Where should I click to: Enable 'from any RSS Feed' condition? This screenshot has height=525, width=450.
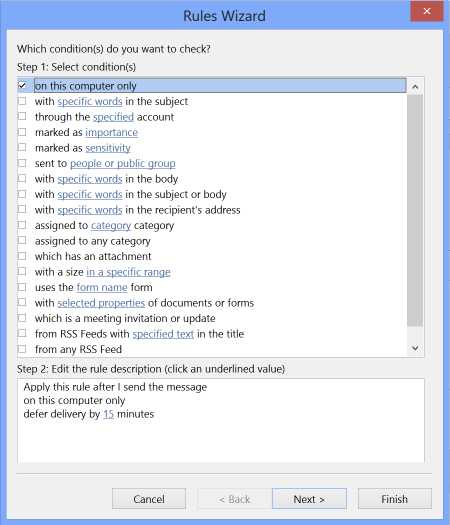click(22, 349)
